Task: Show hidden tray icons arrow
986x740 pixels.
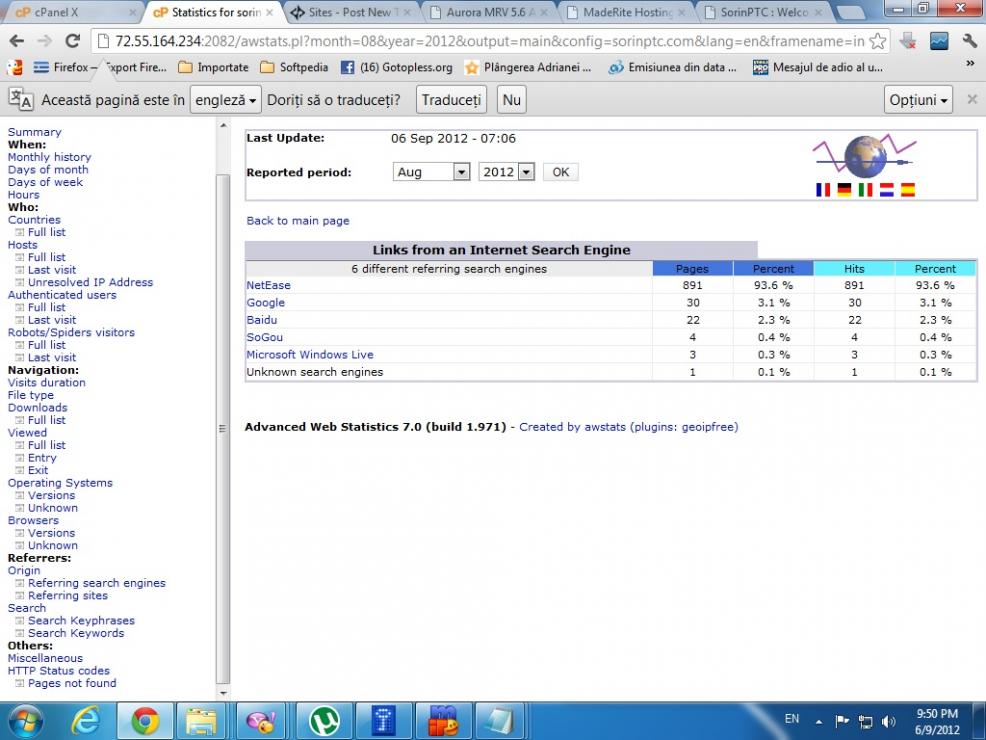Action: [819, 722]
